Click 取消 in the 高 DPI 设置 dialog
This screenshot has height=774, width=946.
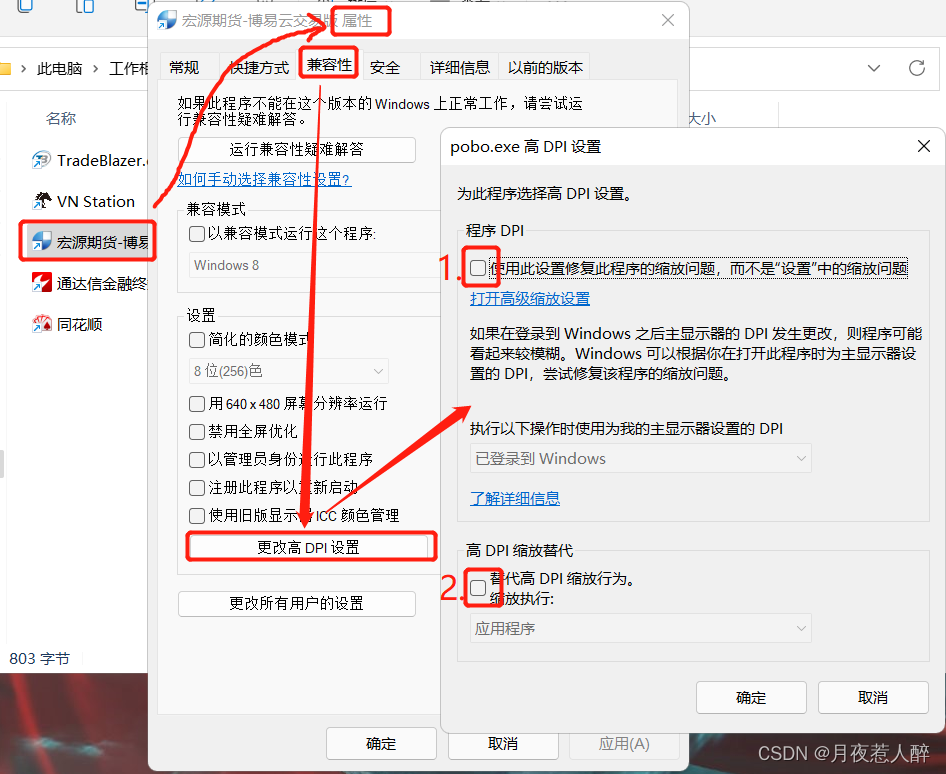(x=872, y=697)
